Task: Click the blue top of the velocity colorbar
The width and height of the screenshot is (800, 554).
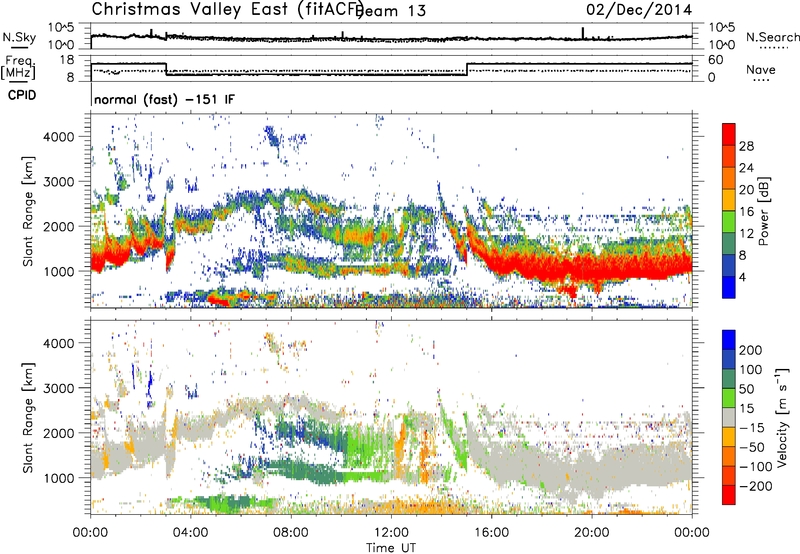Action: [729, 340]
